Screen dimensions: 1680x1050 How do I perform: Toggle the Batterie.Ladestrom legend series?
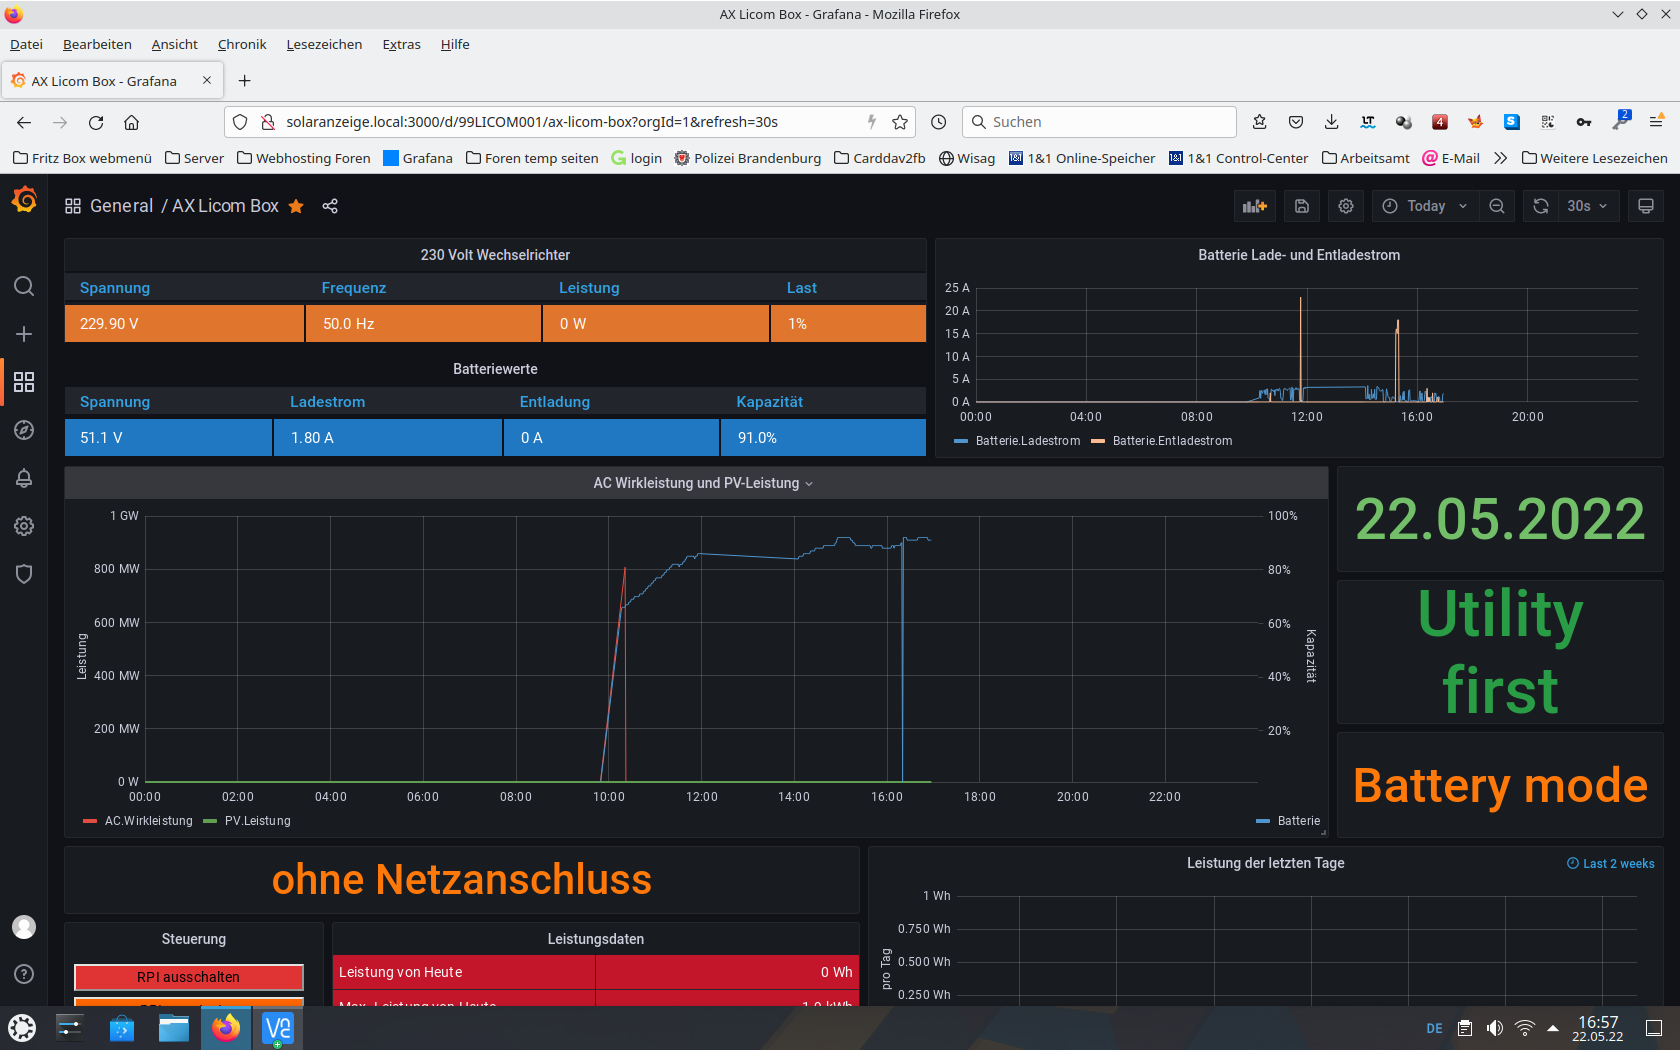point(1027,441)
